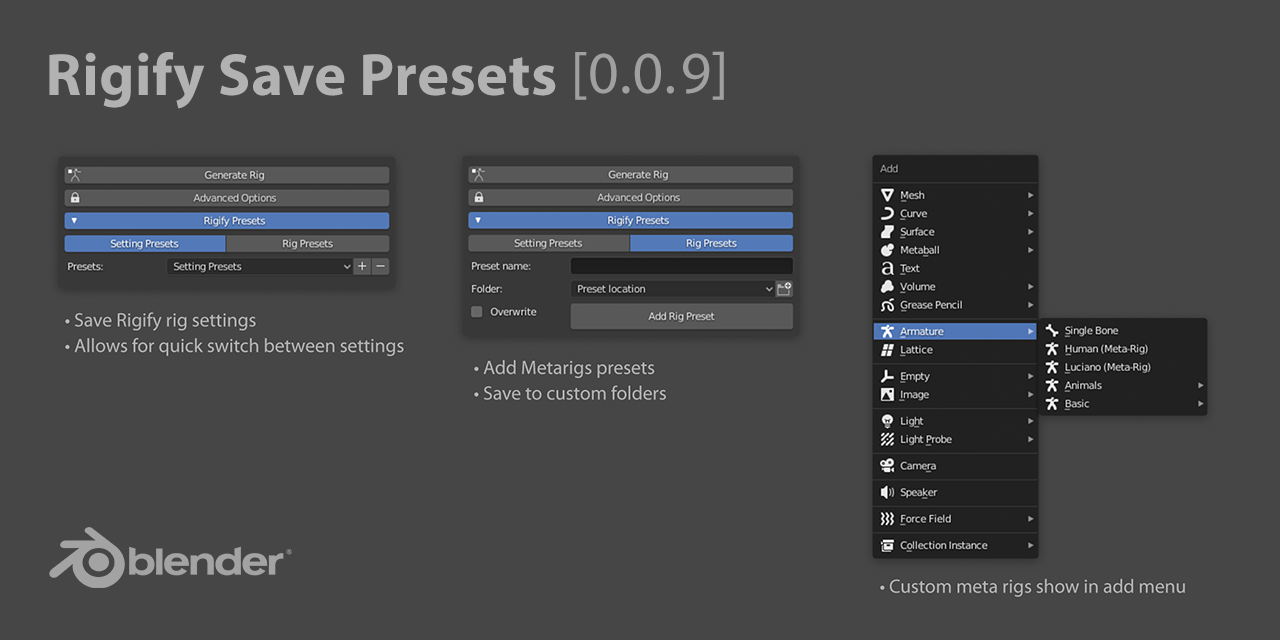The width and height of the screenshot is (1280, 640).
Task: Collapse Rigify Presets in middle panel
Action: 630,220
